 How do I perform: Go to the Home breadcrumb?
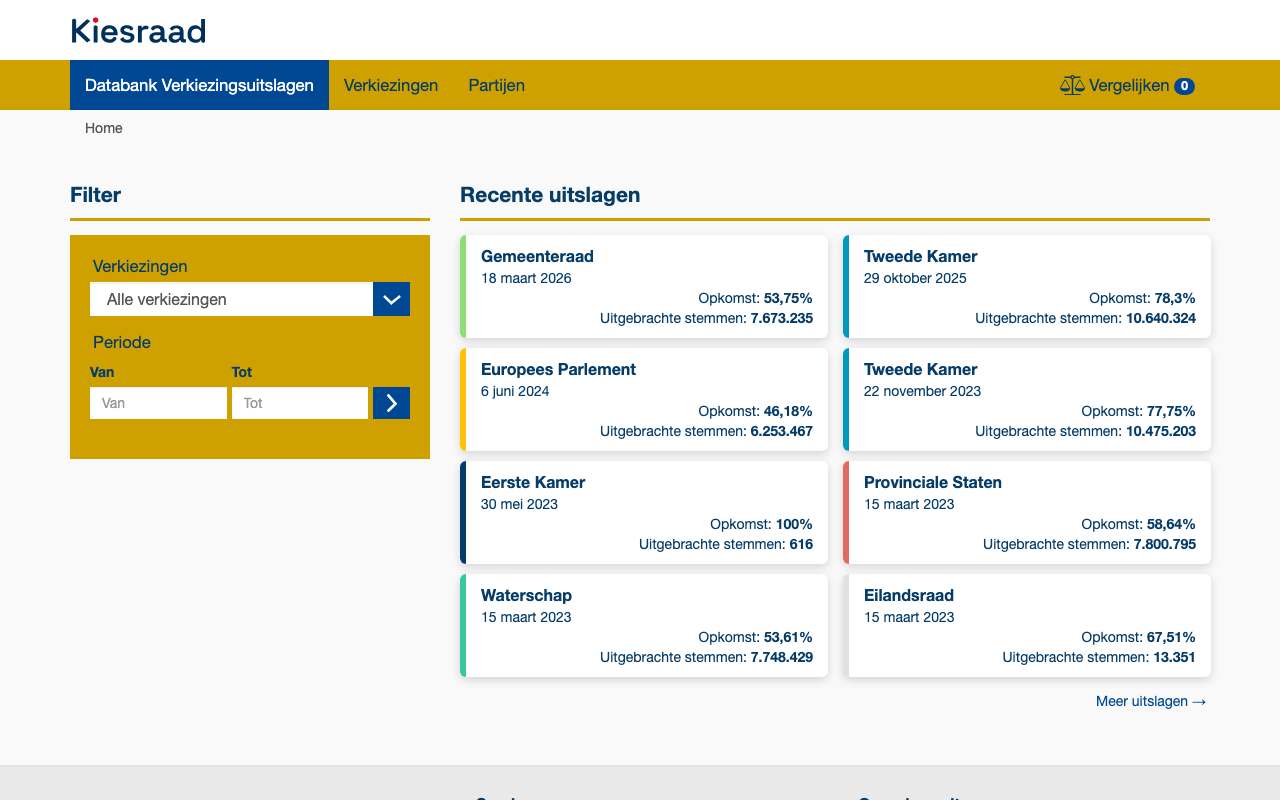(x=104, y=128)
